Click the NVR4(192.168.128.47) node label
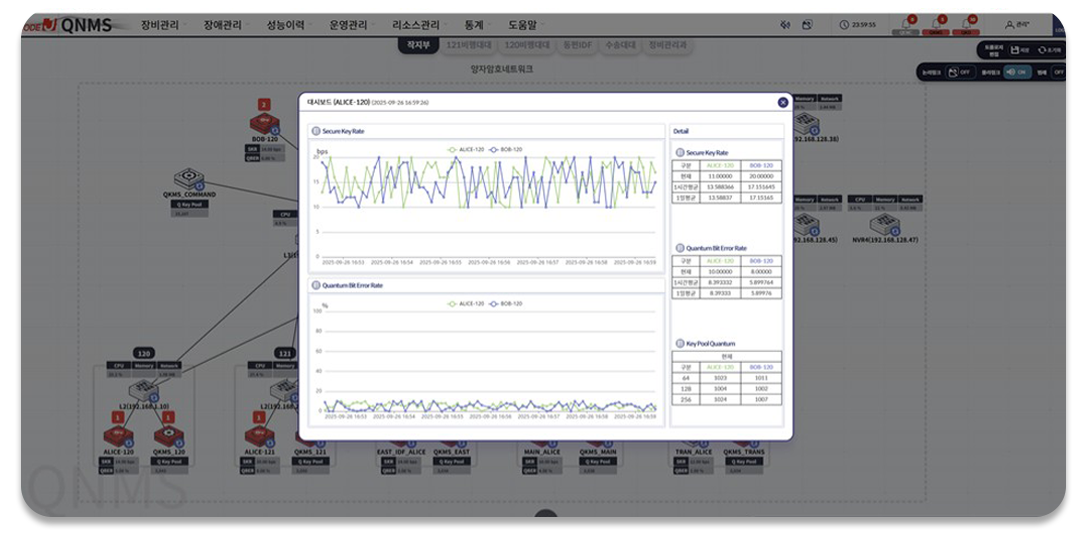The width and height of the screenshot is (1086, 548). pyautogui.click(x=885, y=240)
